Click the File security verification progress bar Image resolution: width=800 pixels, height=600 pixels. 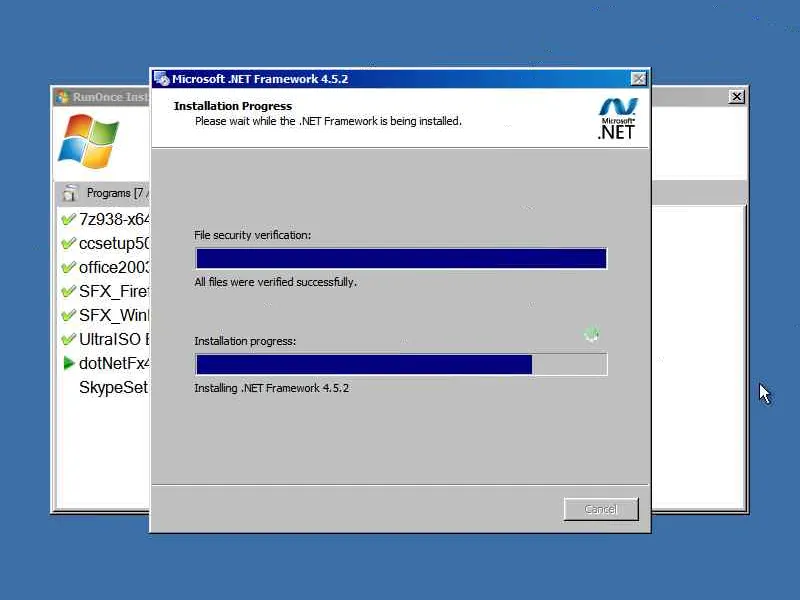point(401,258)
